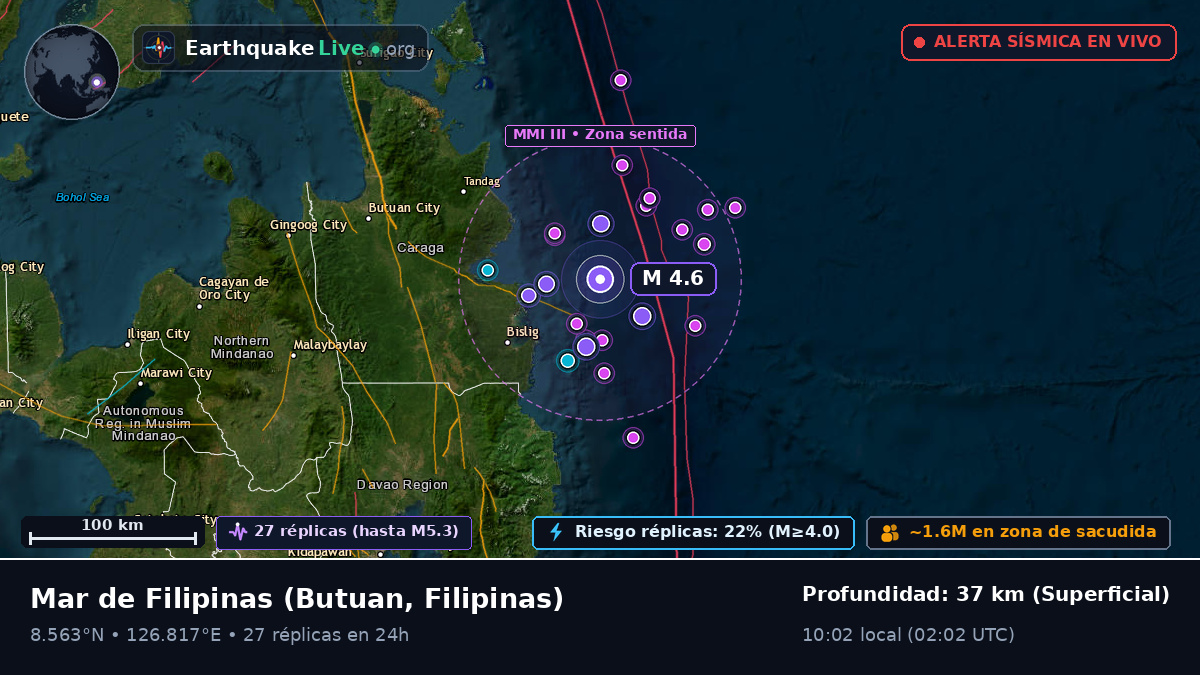Viewport: 1200px width, 675px height.
Task: Click the cyan aftershock marker south of Bislig
Action: (x=568, y=361)
